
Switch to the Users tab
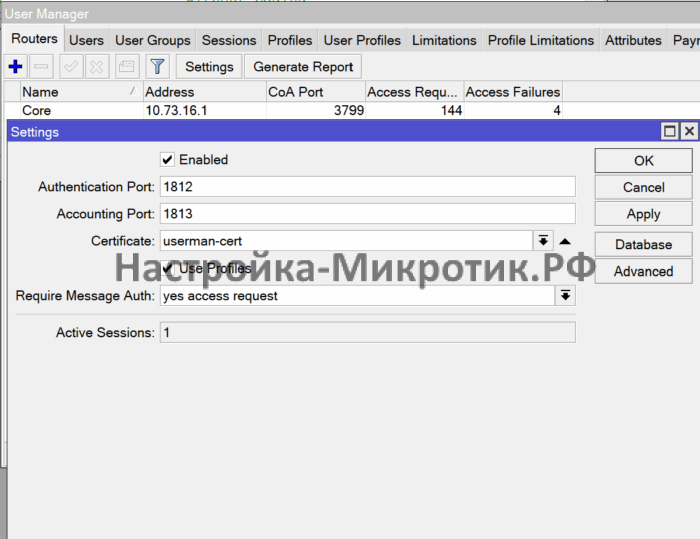pos(87,41)
